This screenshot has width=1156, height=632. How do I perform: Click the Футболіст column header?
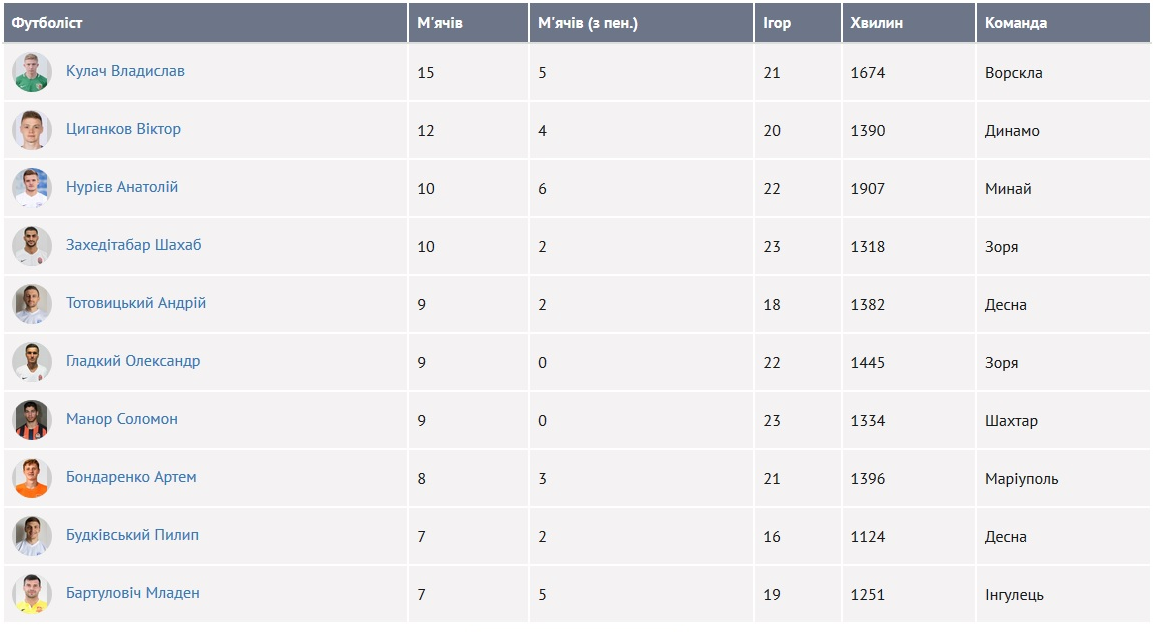(x=48, y=23)
